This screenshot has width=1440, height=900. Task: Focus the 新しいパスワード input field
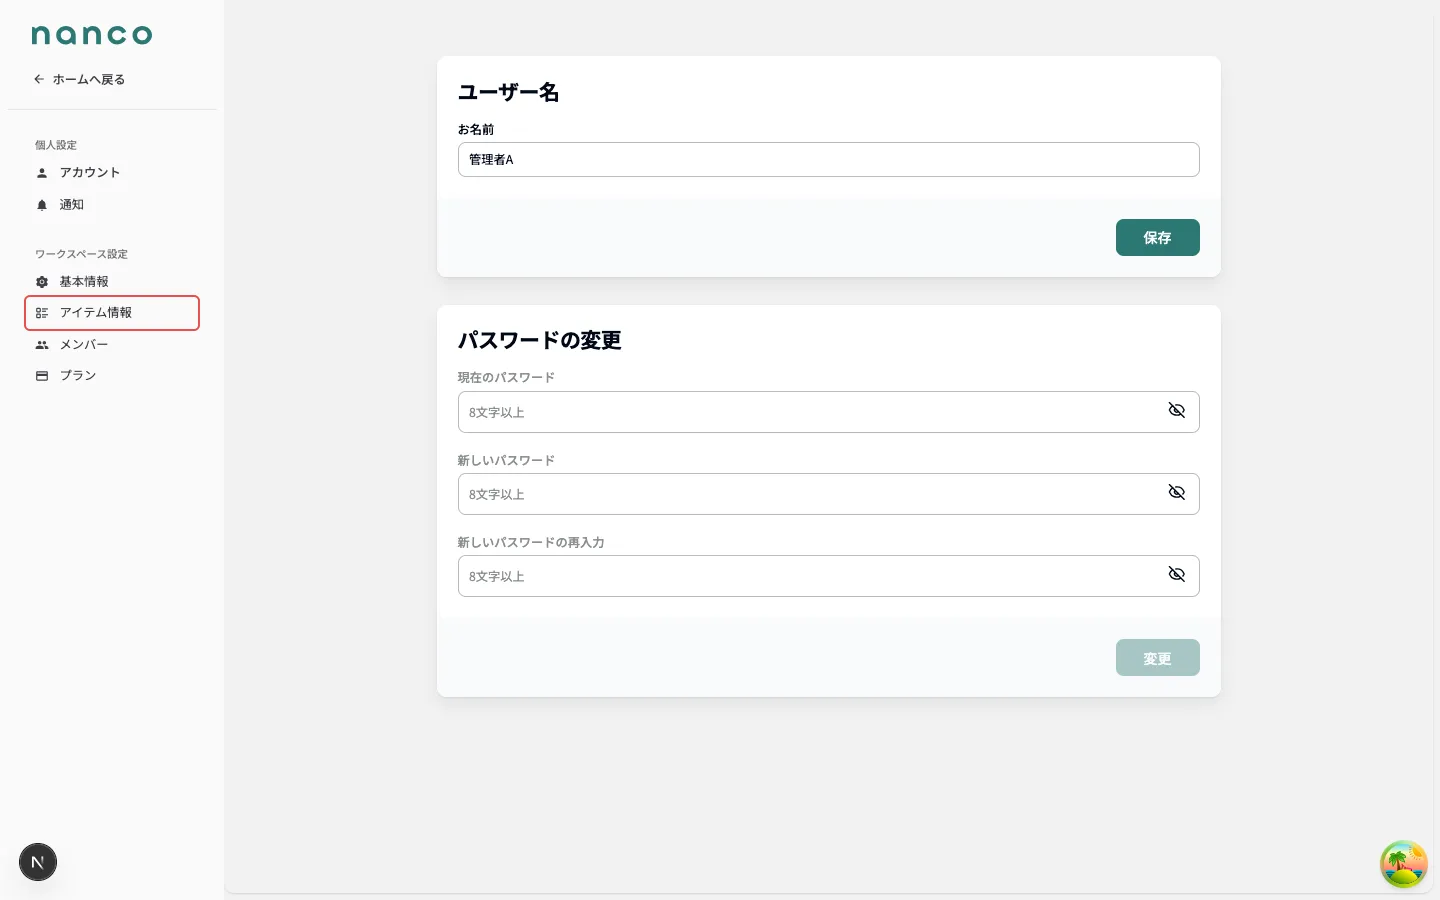pyautogui.click(x=828, y=494)
